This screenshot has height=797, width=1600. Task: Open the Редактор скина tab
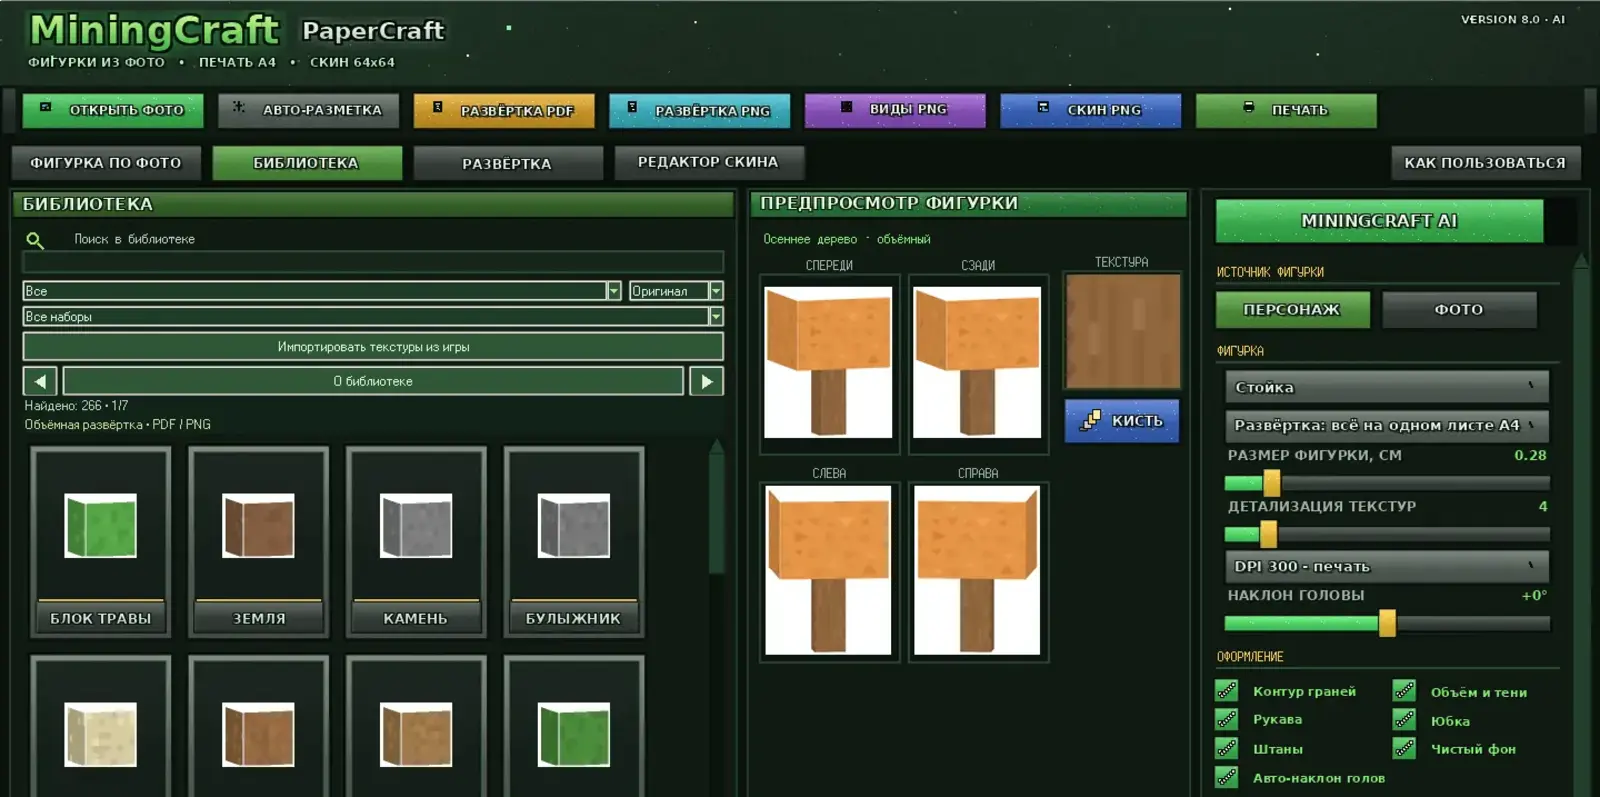click(709, 163)
